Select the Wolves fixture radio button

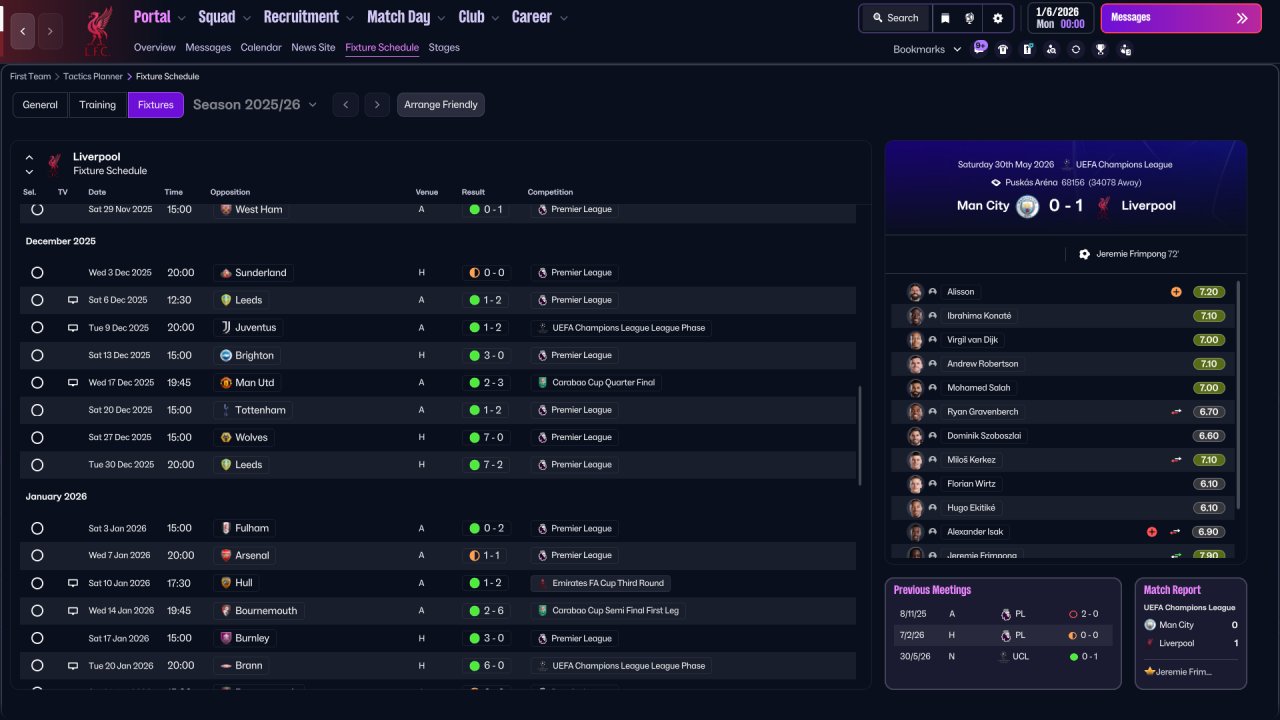[37, 437]
